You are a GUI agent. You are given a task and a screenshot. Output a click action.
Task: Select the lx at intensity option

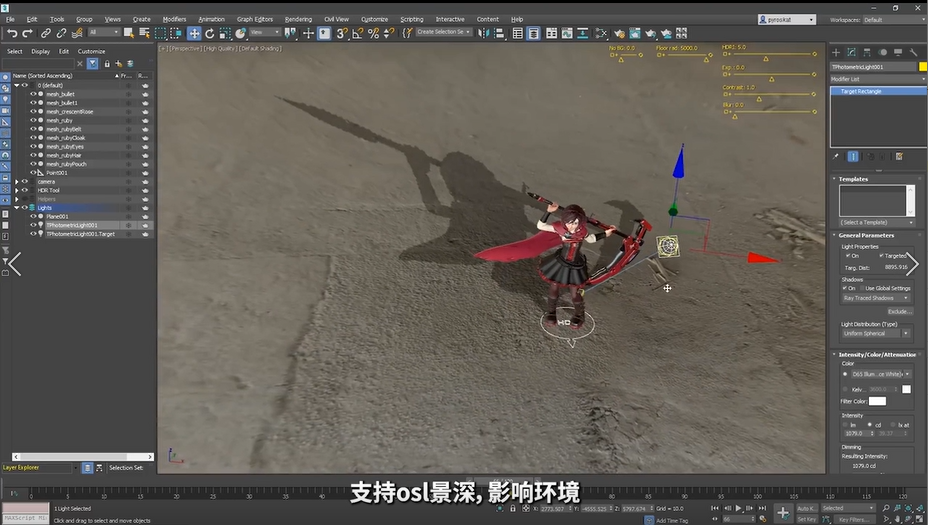[x=892, y=425]
